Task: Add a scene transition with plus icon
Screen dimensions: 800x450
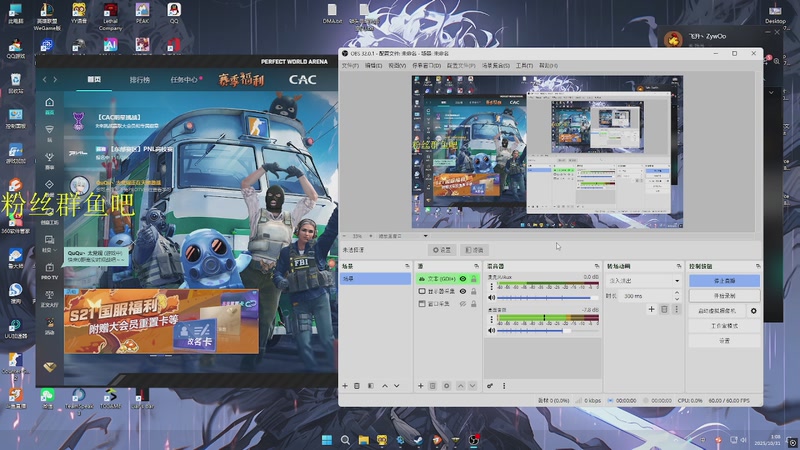Action: coord(652,309)
